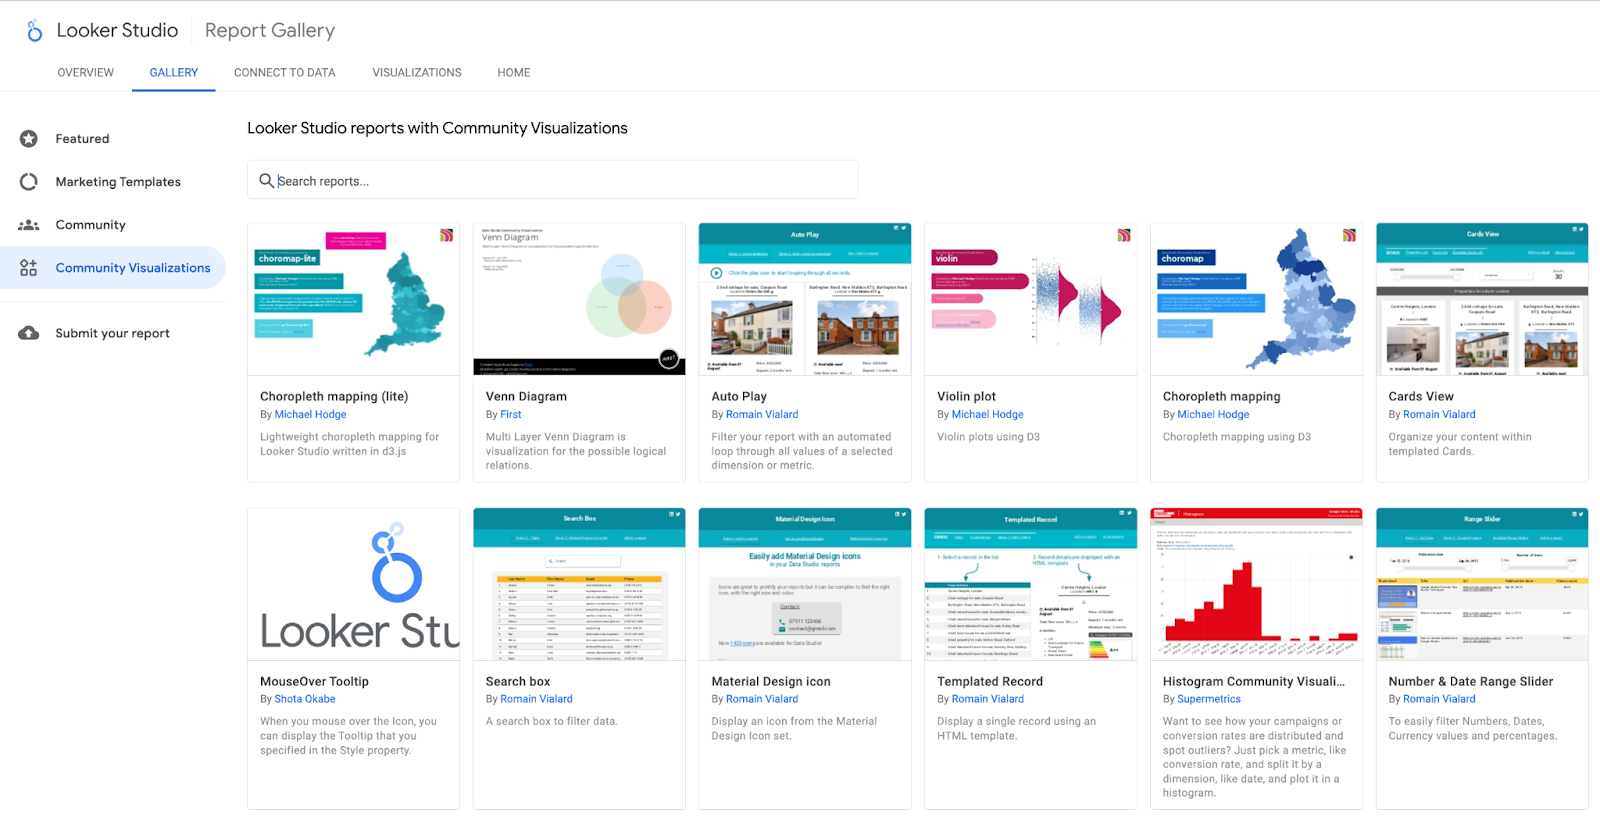
Task: Click the Venn Diagram card title
Action: click(x=526, y=397)
